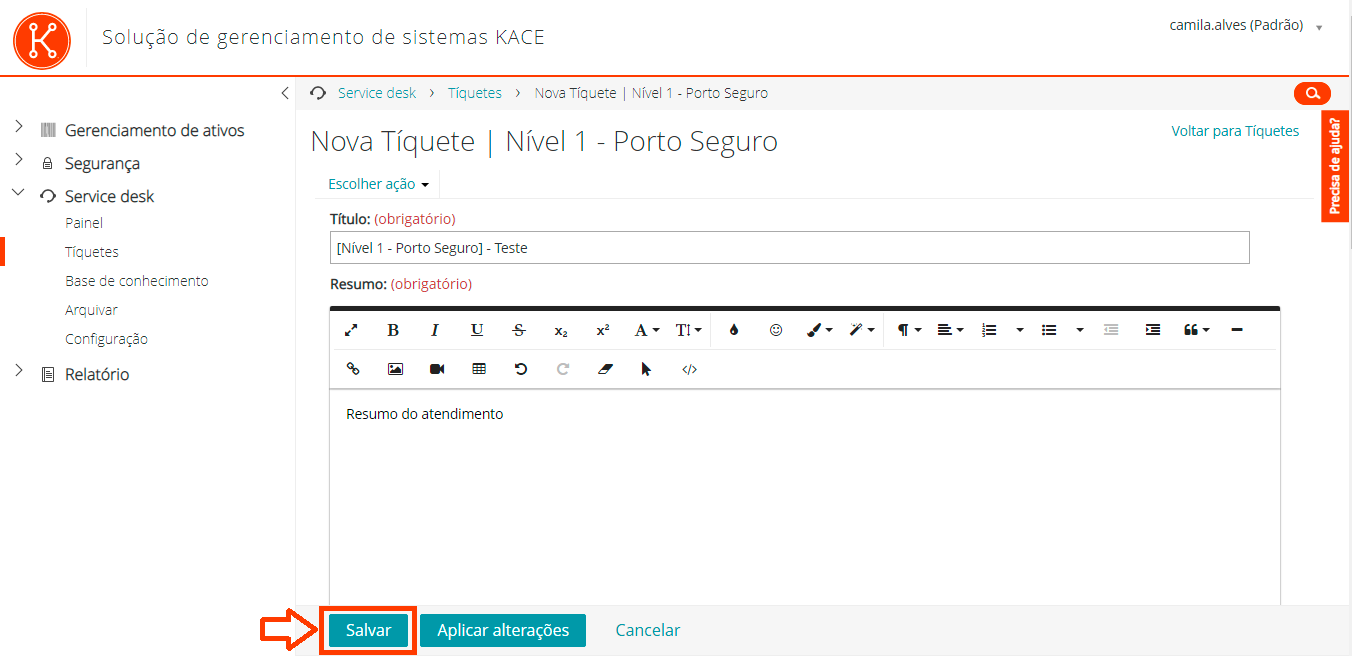Insert an image in the editor
Screen dimensions: 1352x656
point(395,369)
